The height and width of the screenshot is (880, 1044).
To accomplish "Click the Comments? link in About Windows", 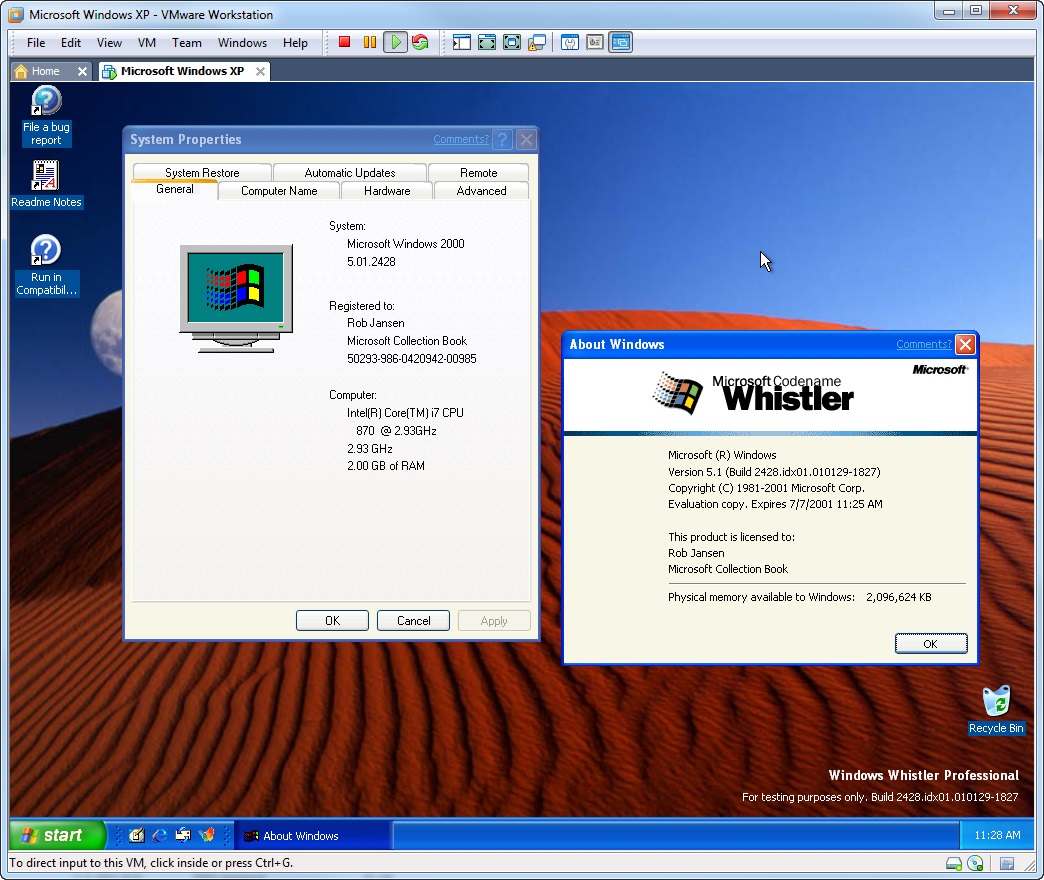I will click(x=923, y=344).
